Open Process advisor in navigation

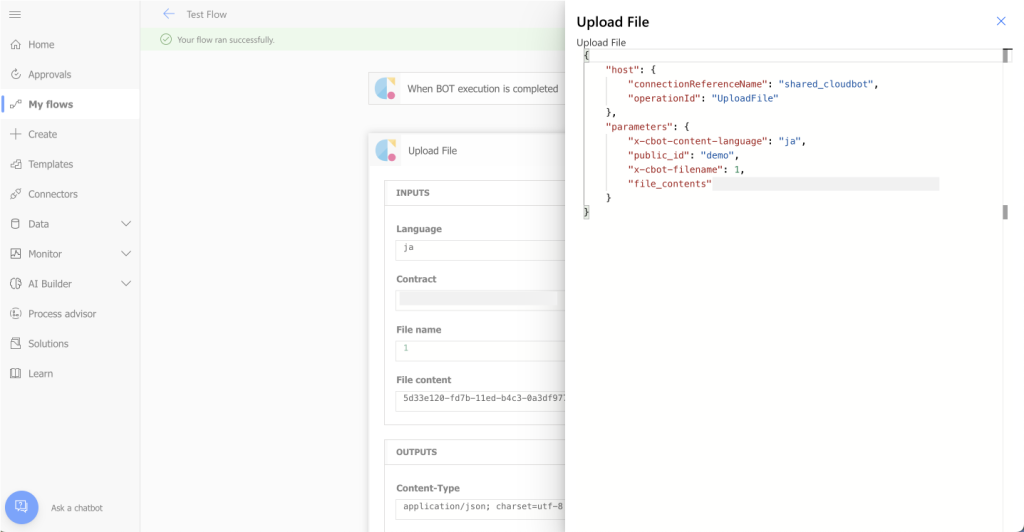pos(70,314)
